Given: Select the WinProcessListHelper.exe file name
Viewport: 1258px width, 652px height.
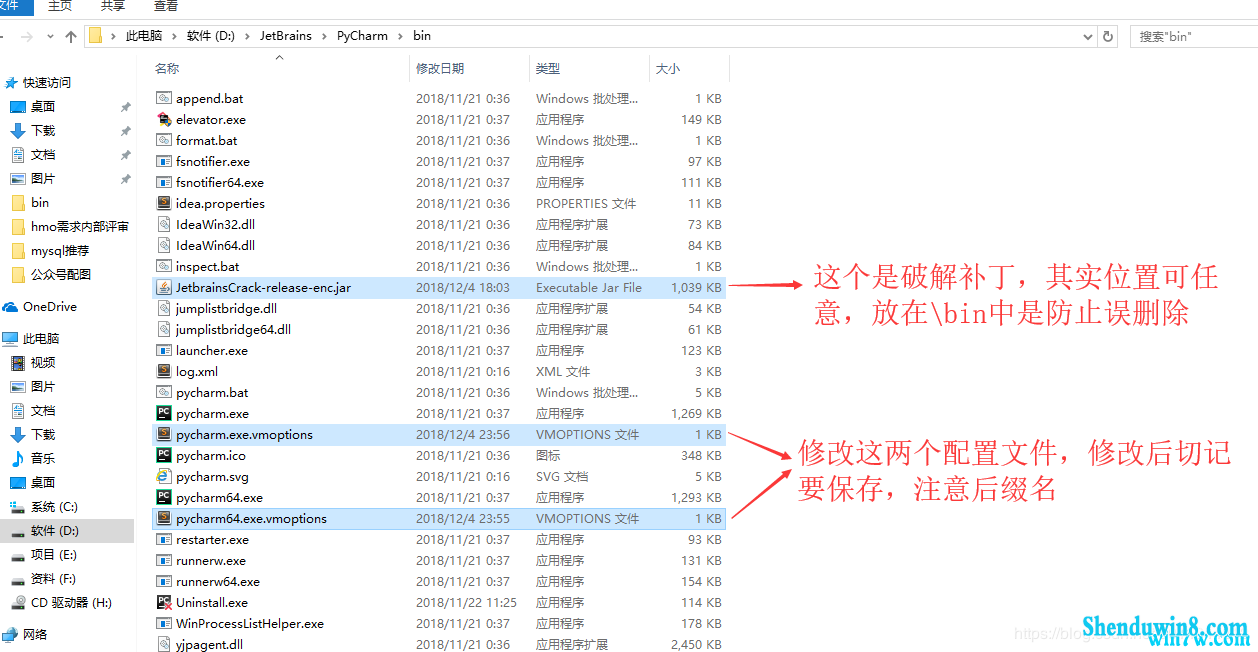Looking at the screenshot, I should [x=250, y=623].
